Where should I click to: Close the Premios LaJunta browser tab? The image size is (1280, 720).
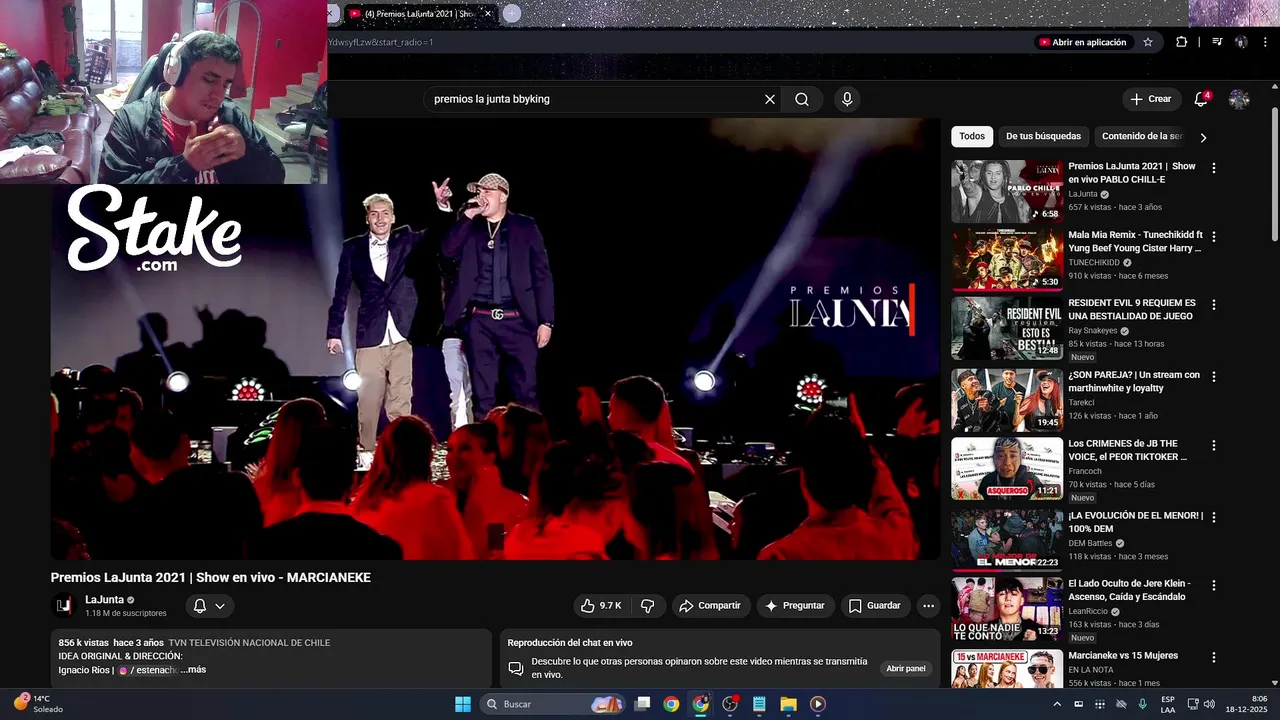click(x=487, y=14)
